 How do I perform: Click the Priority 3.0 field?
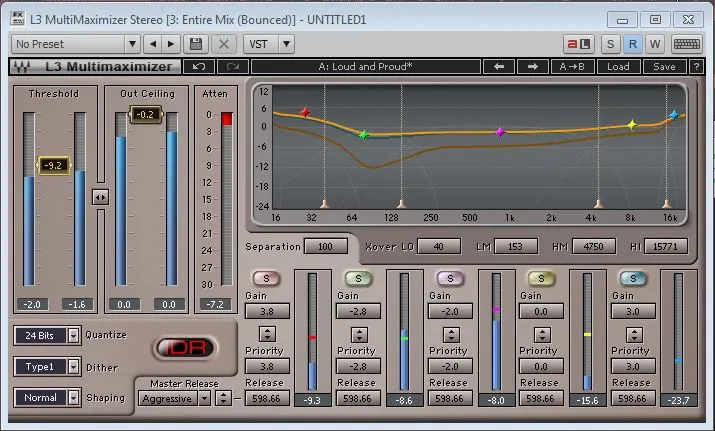click(633, 367)
